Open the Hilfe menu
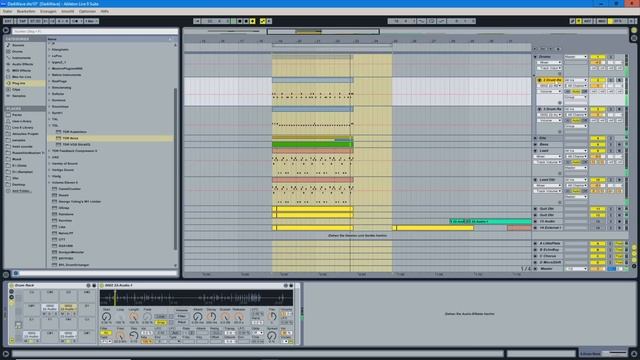The height and width of the screenshot is (360, 640). pyautogui.click(x=104, y=11)
